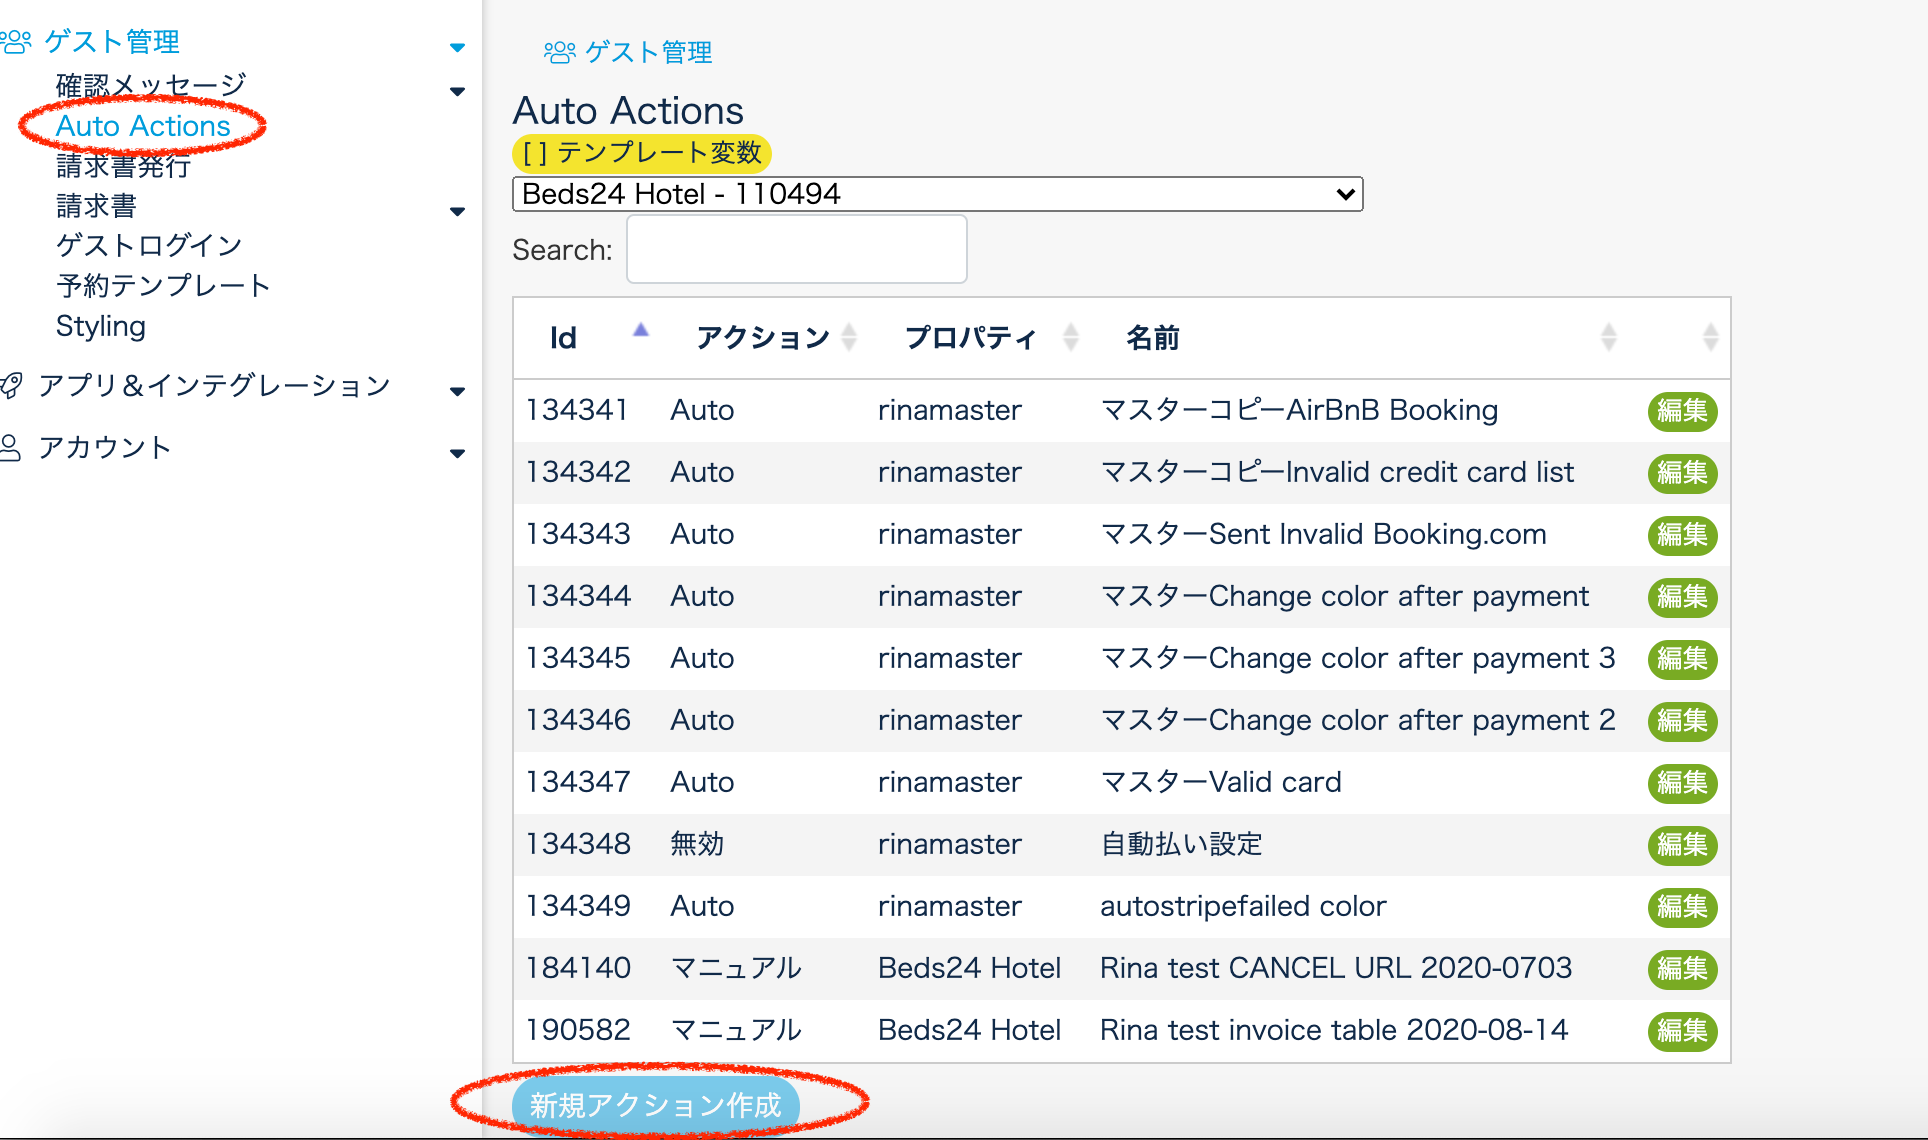
Task: Open 予約テンプレート in sidebar menu
Action: (x=163, y=286)
